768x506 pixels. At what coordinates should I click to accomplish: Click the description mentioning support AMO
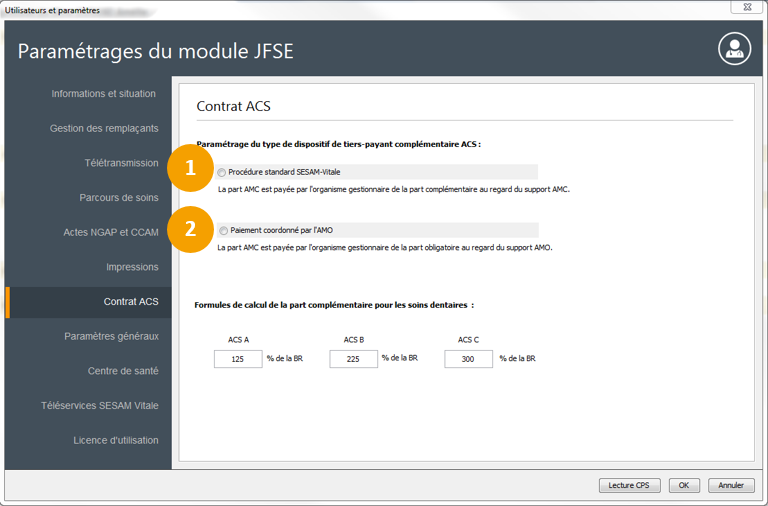385,248
